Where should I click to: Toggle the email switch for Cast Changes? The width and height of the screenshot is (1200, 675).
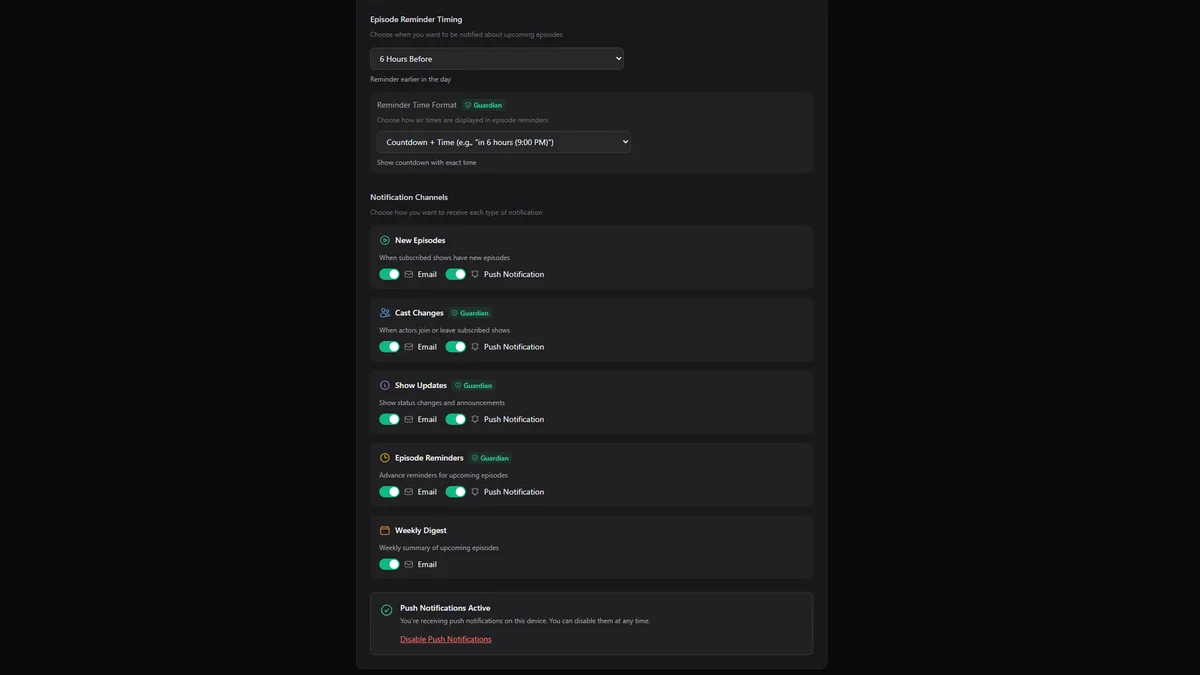(390, 347)
